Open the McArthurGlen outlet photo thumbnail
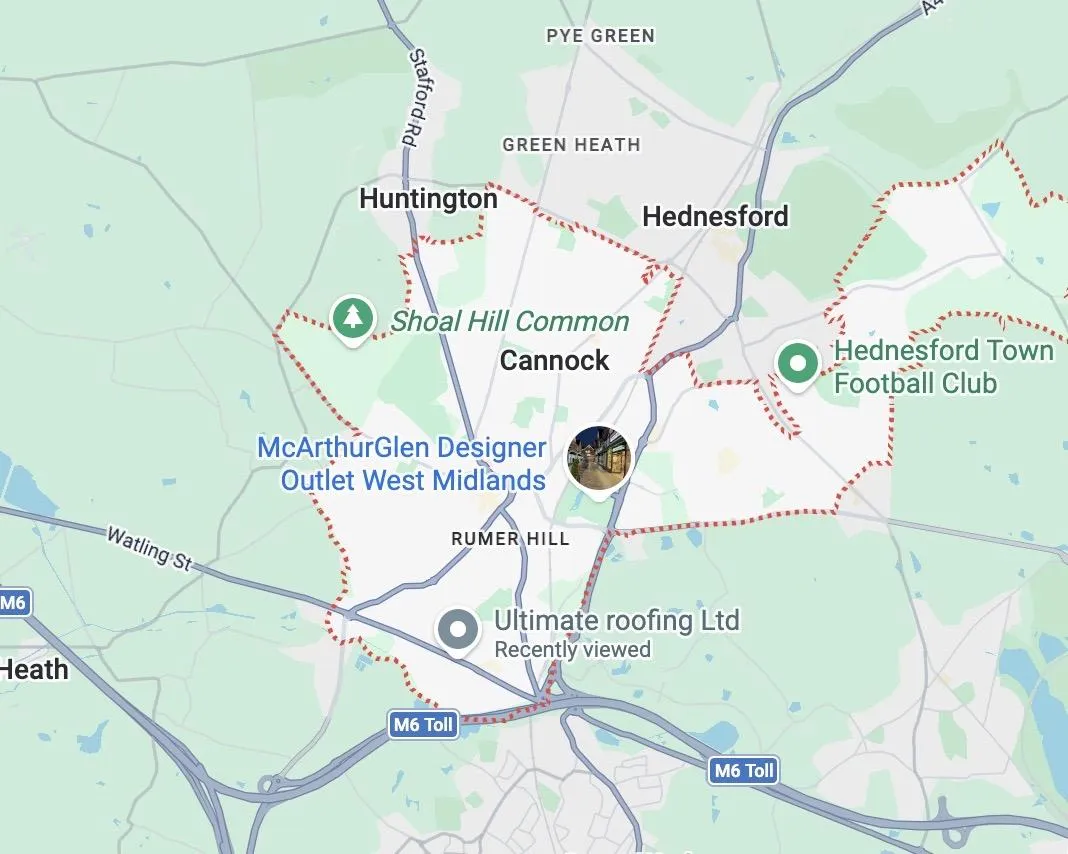Image resolution: width=1068 pixels, height=854 pixels. 599,460
